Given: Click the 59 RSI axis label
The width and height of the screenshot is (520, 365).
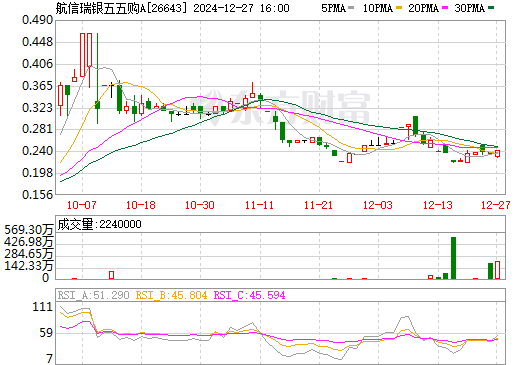Looking at the screenshot, I should (46, 333).
